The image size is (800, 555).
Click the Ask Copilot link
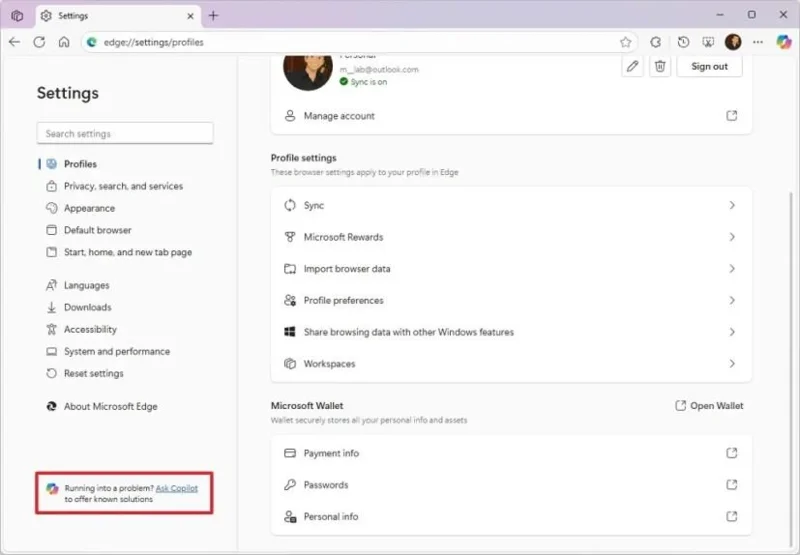point(177,488)
